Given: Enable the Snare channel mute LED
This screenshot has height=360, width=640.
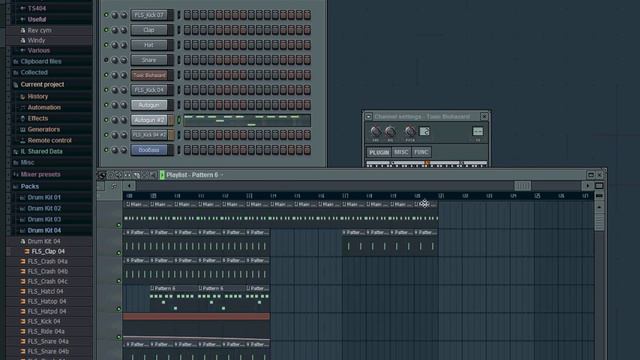Looking at the screenshot, I should pyautogui.click(x=106, y=60).
